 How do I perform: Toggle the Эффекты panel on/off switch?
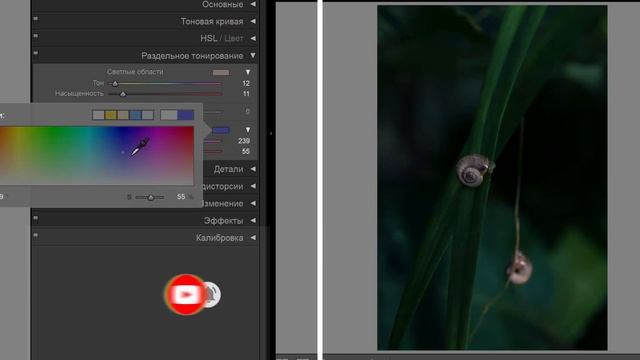[36, 218]
